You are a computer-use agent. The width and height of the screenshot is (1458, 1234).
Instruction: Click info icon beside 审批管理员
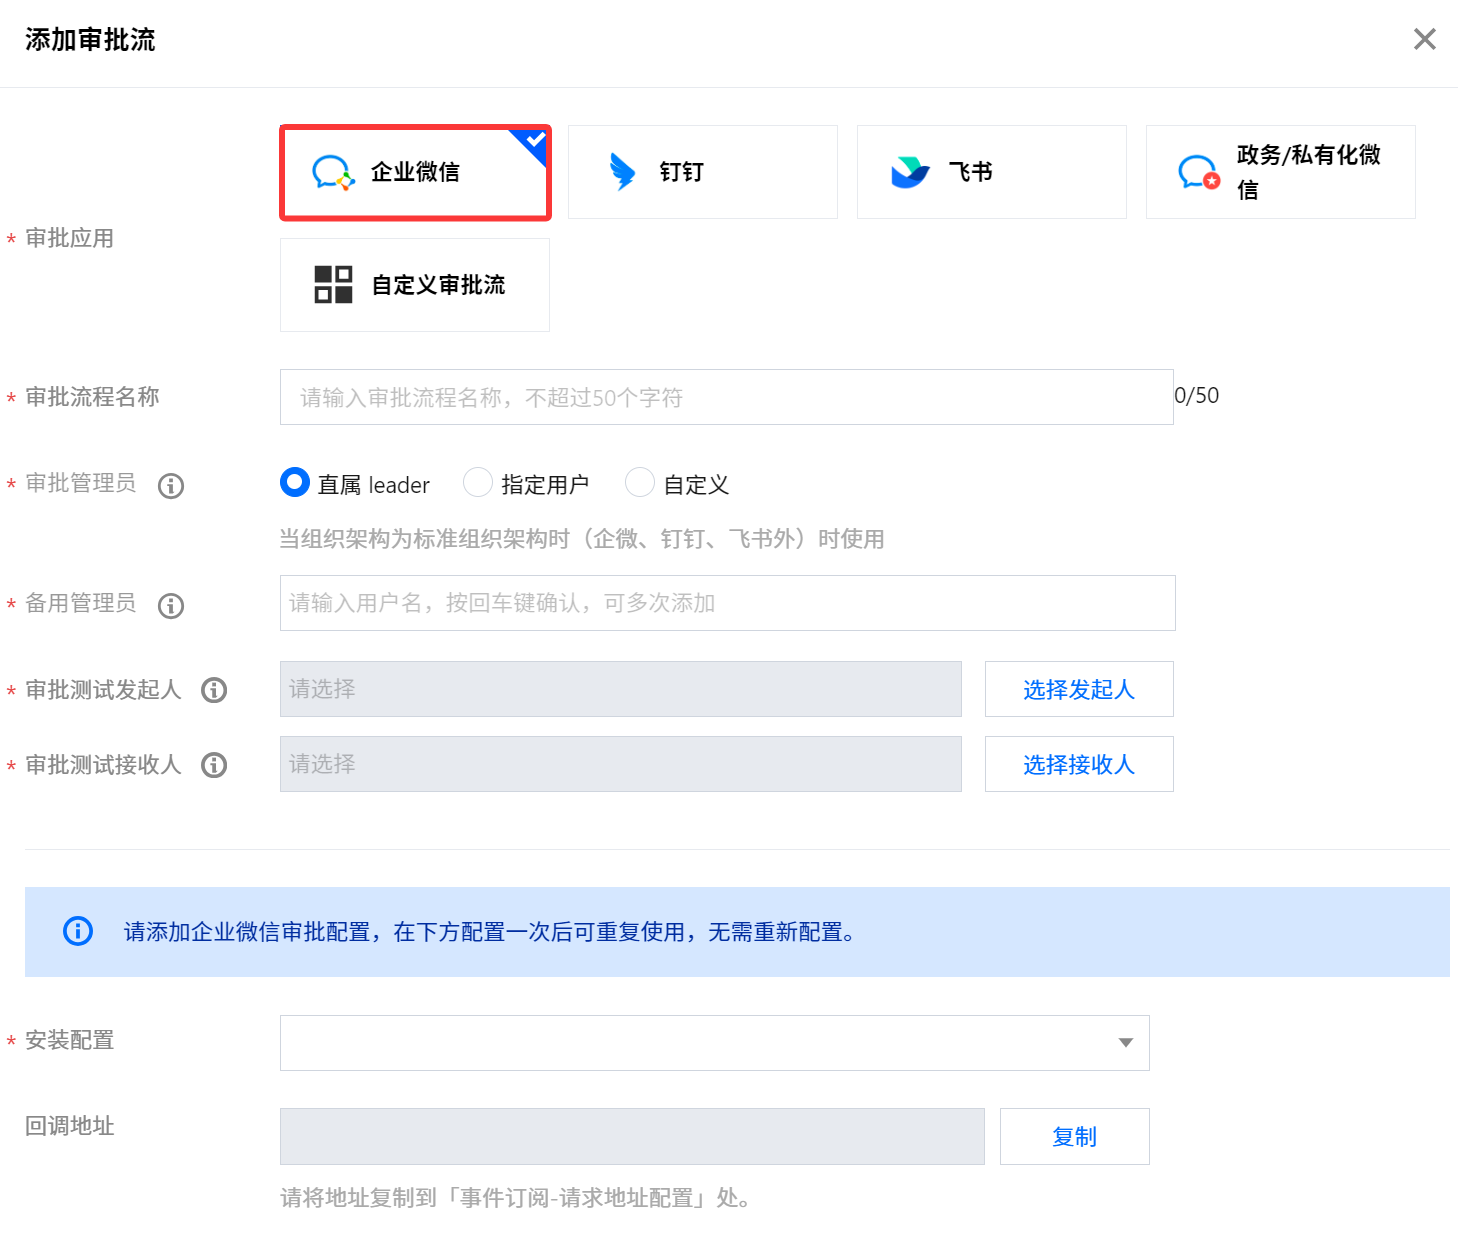(x=171, y=486)
